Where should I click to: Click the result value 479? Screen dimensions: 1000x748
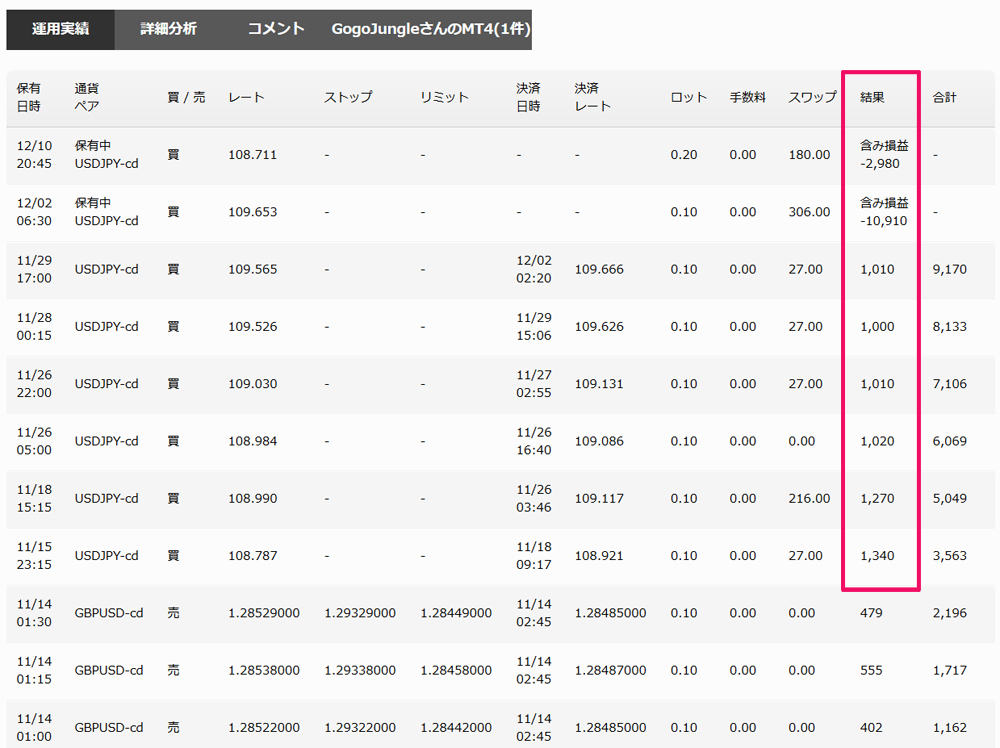871,613
